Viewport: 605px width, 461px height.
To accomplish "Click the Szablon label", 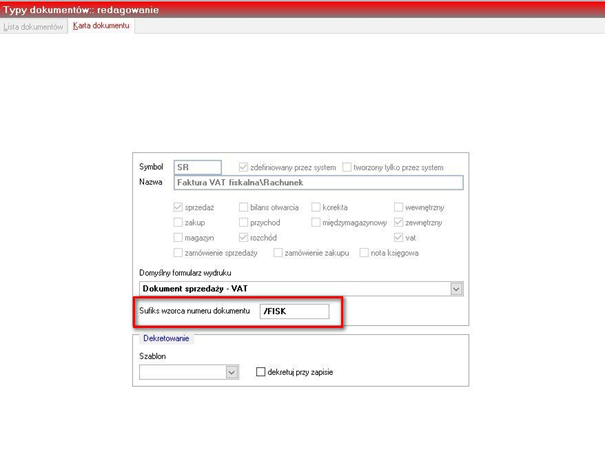I will [x=152, y=356].
